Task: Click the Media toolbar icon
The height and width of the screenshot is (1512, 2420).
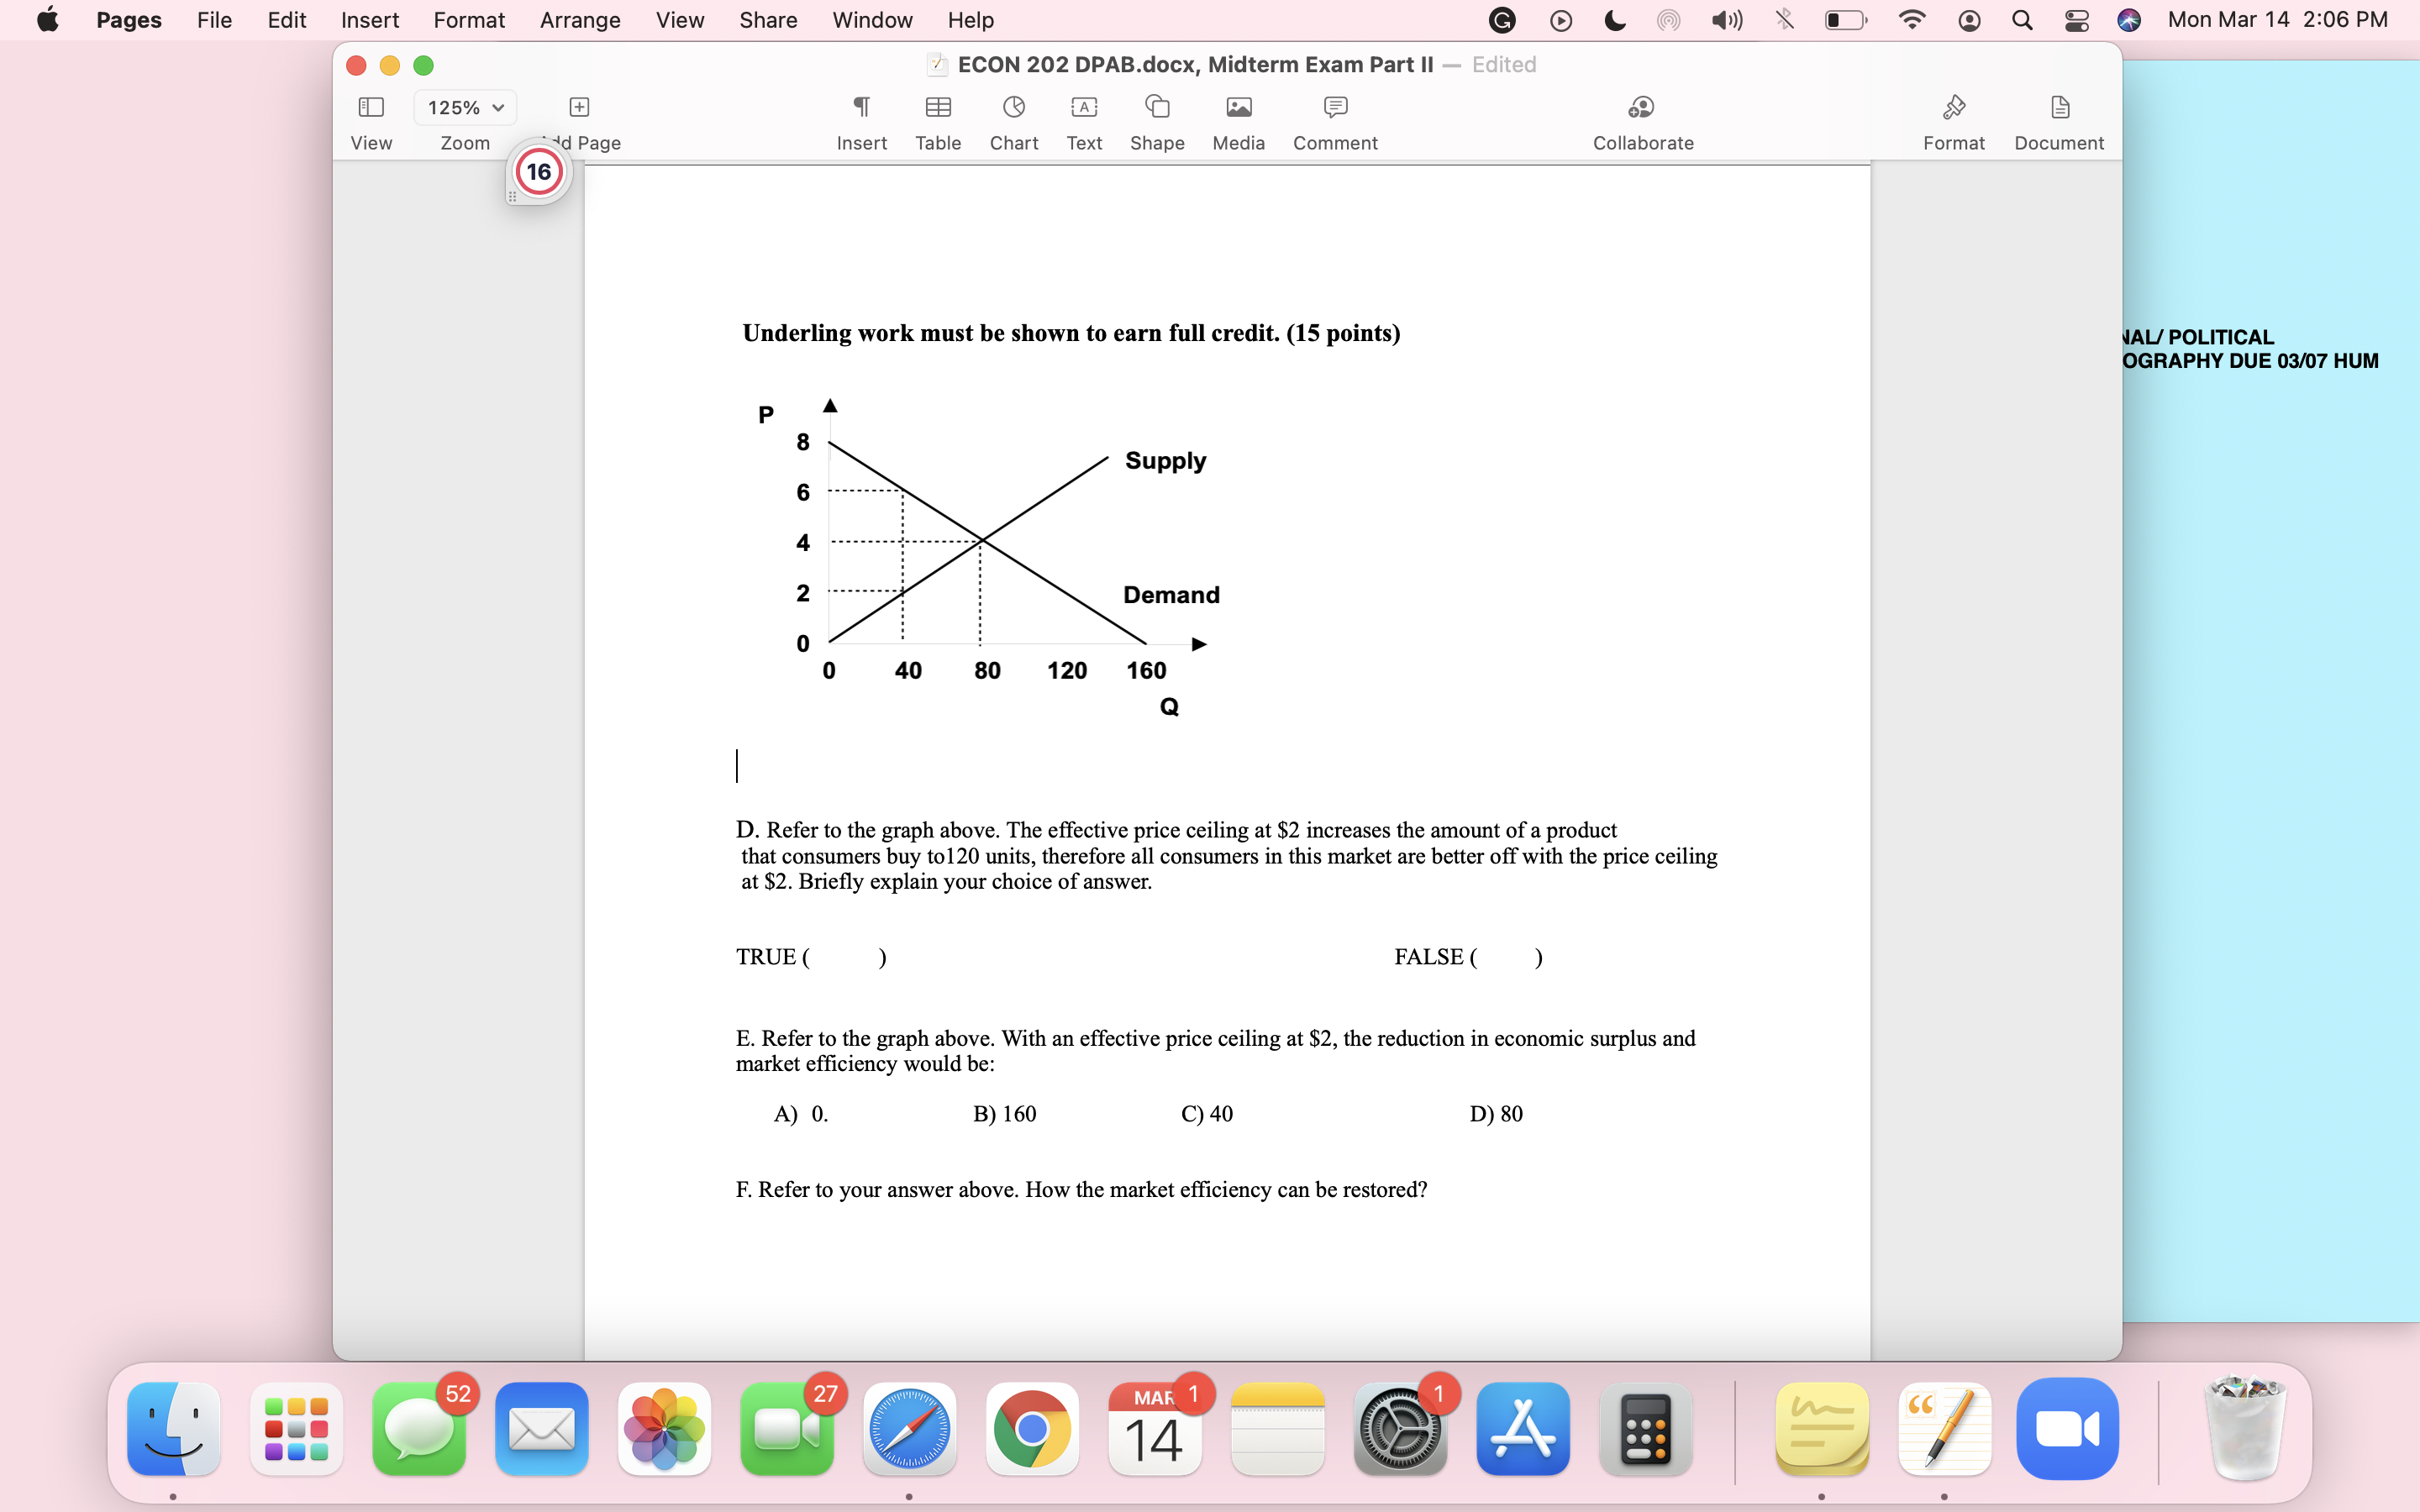Action: 1238,108
